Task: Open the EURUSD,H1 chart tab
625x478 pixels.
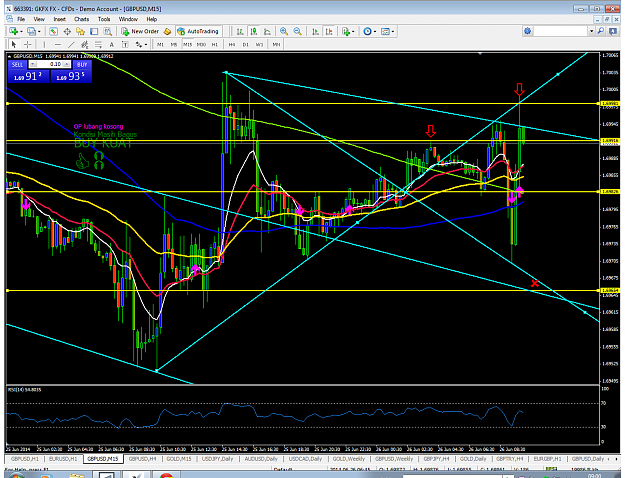Action: [x=63, y=459]
